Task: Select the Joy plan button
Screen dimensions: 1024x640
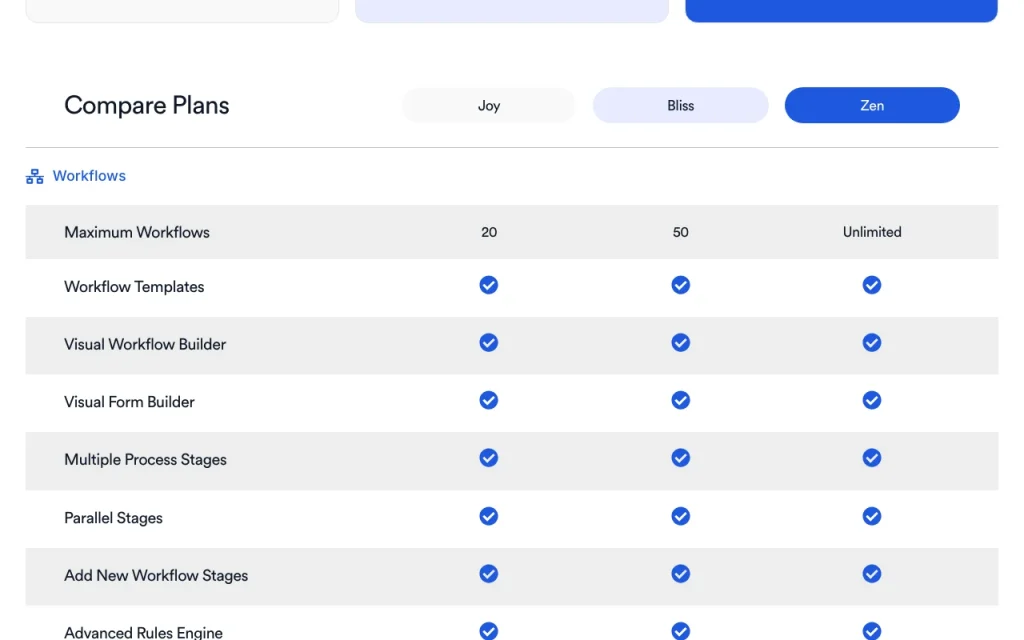Action: click(488, 105)
